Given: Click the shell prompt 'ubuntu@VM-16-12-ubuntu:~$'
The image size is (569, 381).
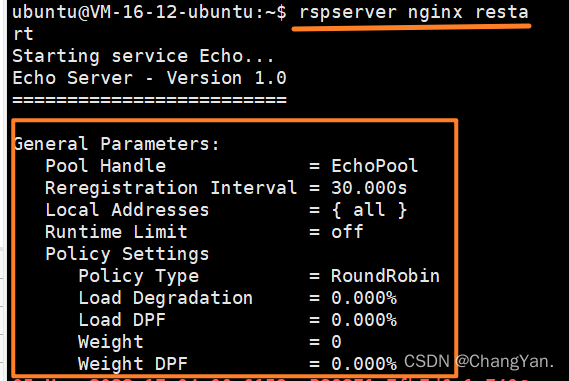Looking at the screenshot, I should coord(149,12).
